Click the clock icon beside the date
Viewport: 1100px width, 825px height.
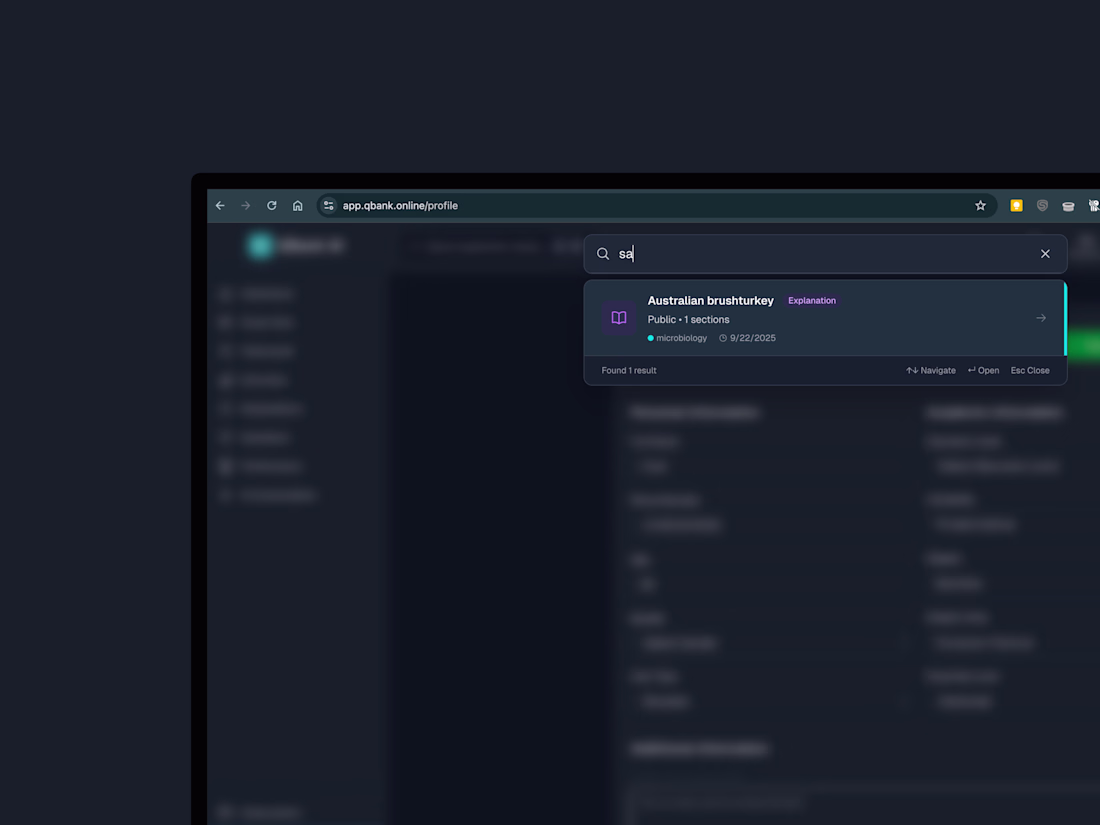point(723,338)
